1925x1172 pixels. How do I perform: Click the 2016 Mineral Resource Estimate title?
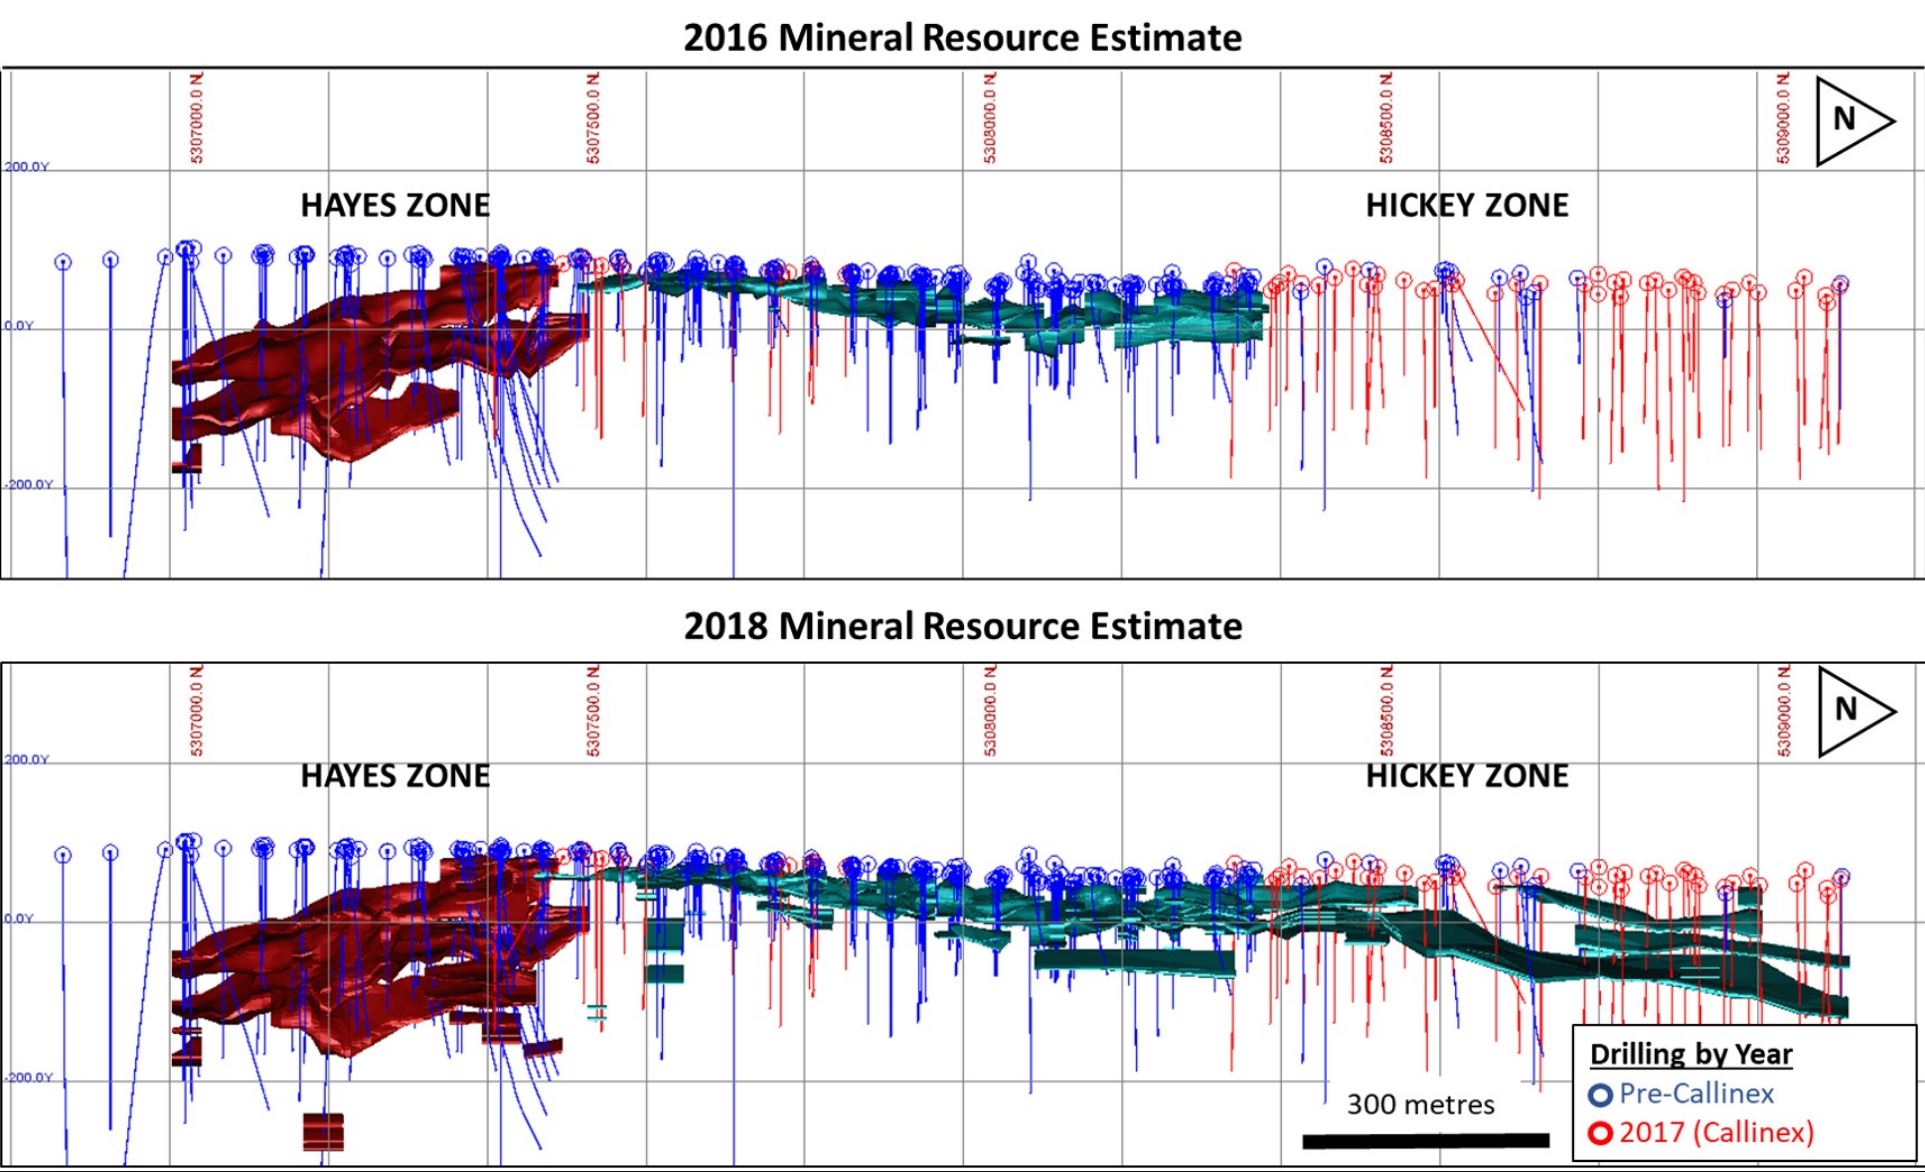[x=962, y=38]
